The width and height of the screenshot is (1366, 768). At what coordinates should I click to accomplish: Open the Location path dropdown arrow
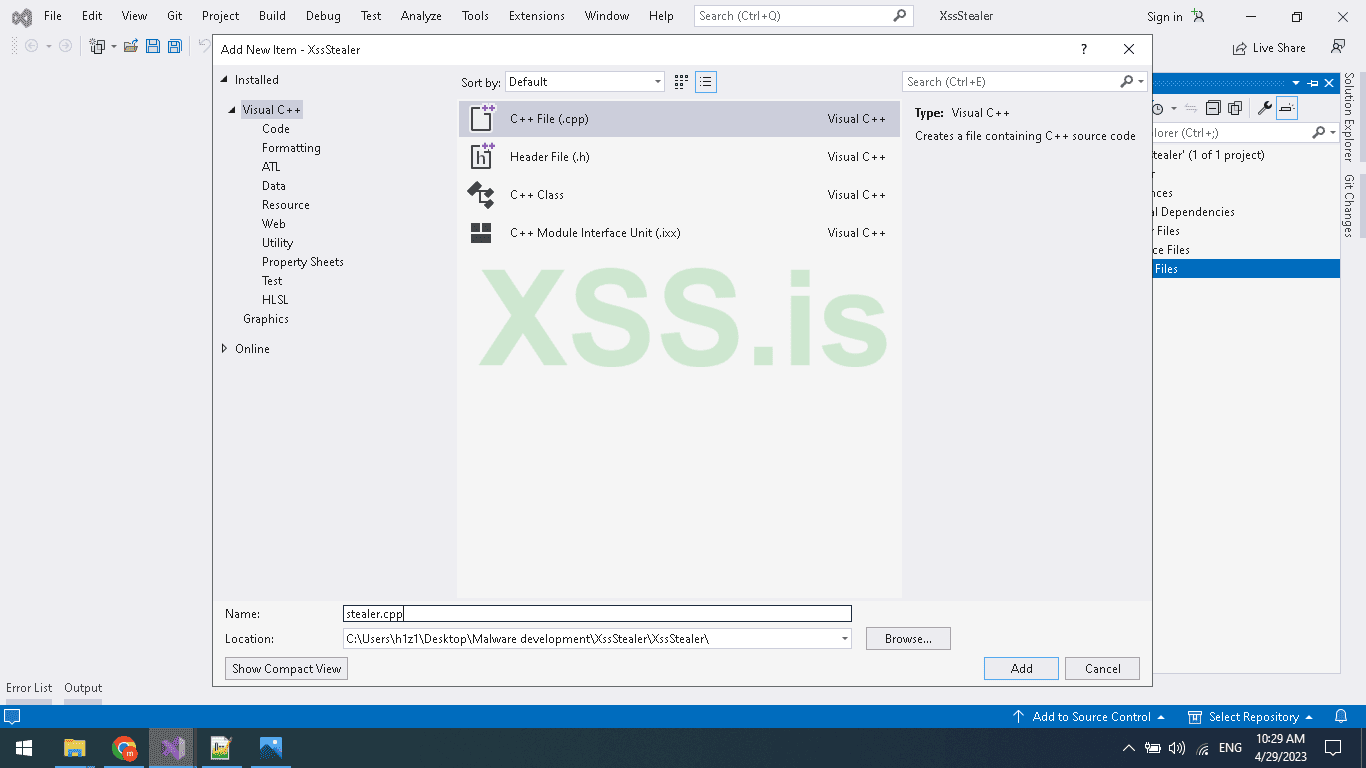(x=844, y=639)
